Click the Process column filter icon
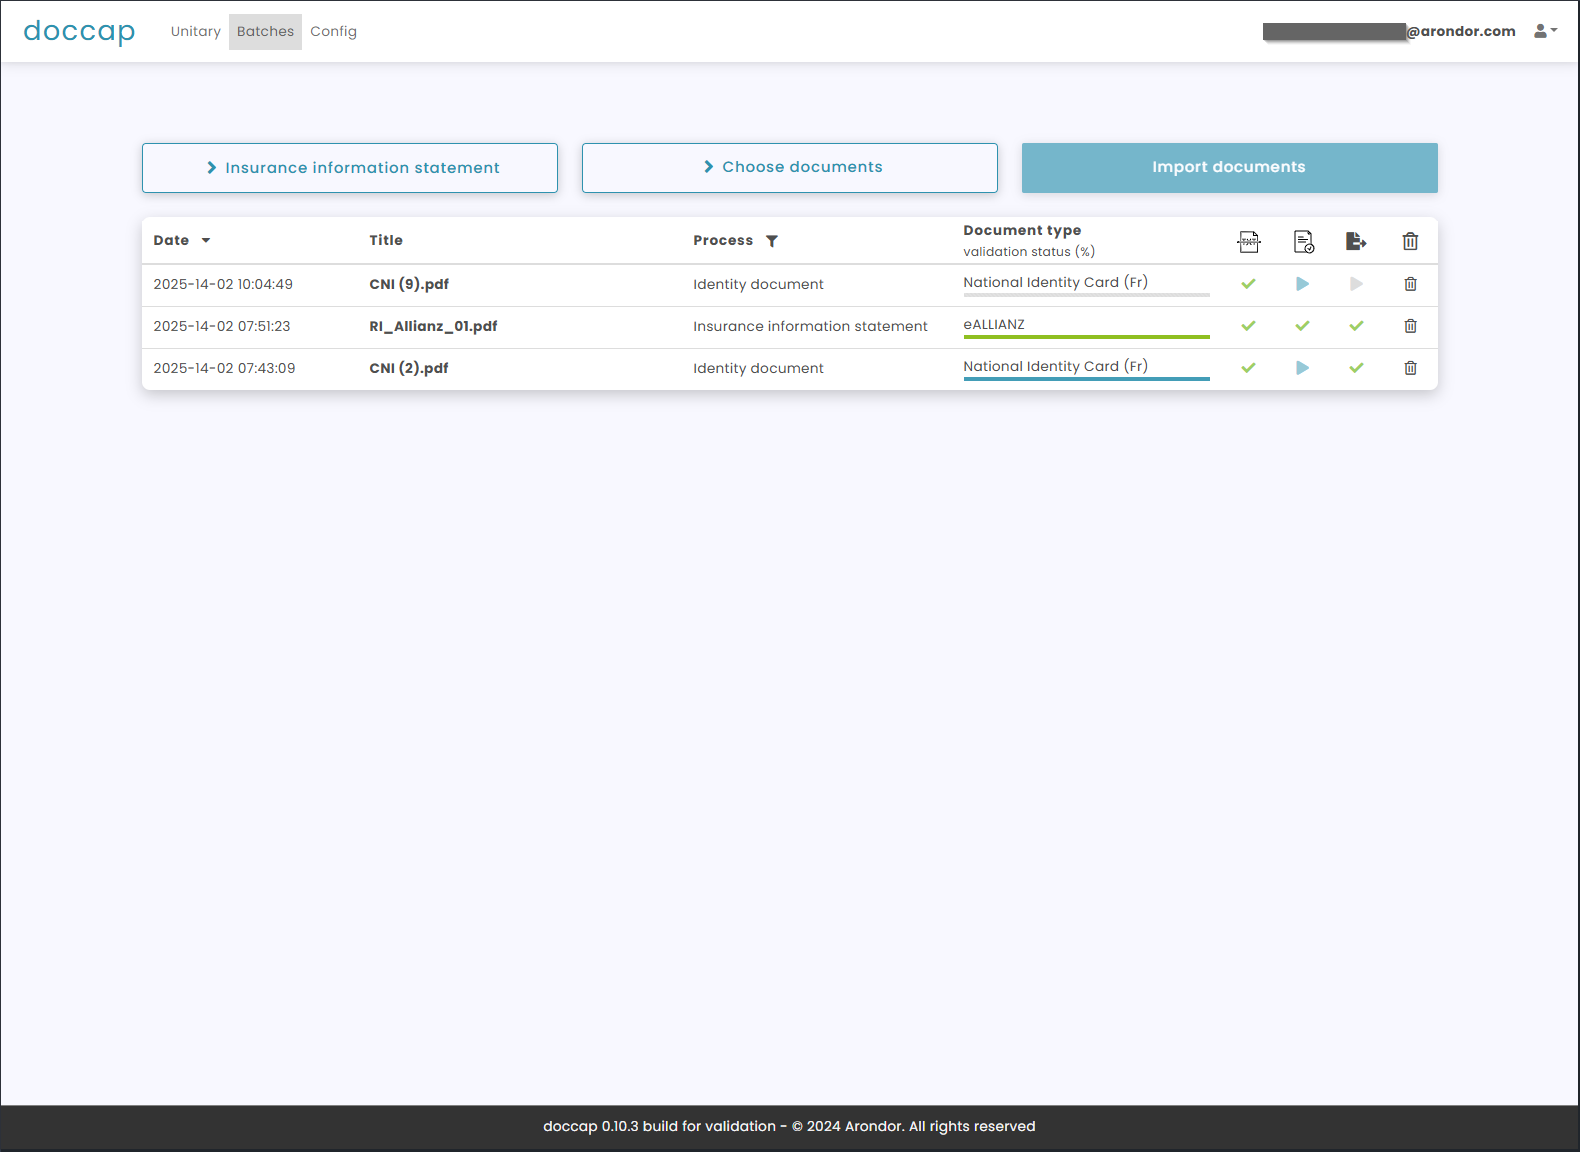 tap(772, 241)
